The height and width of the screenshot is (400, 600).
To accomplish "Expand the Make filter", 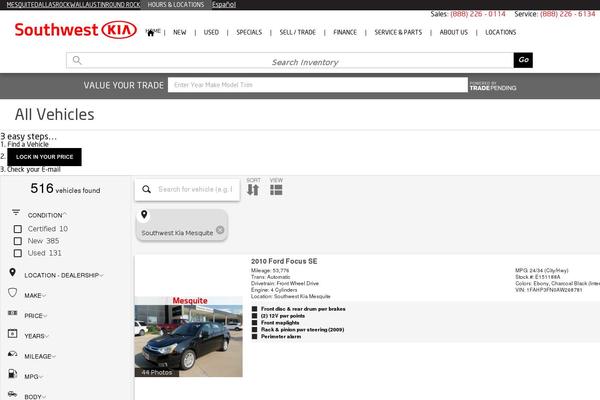I will click(35, 296).
